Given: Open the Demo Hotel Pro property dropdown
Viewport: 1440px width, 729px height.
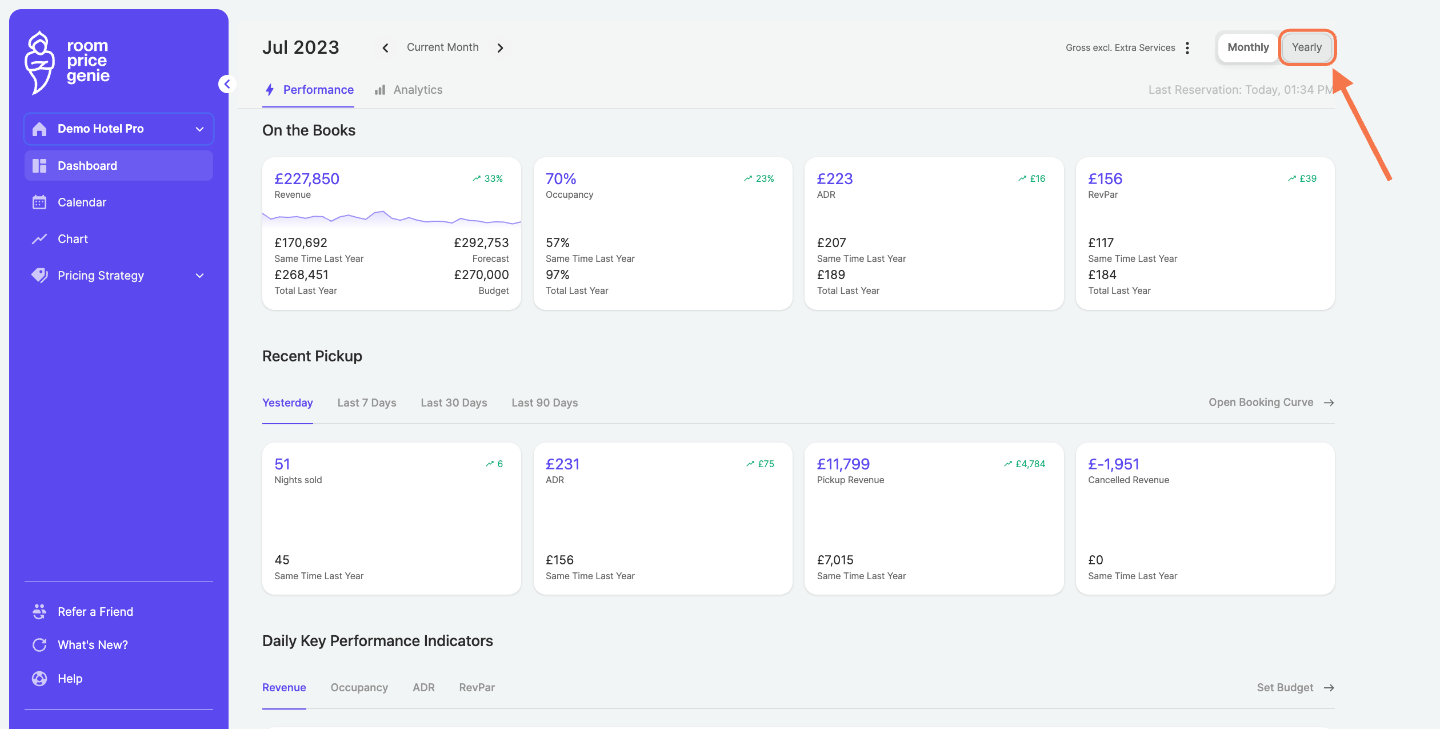Looking at the screenshot, I should point(119,129).
